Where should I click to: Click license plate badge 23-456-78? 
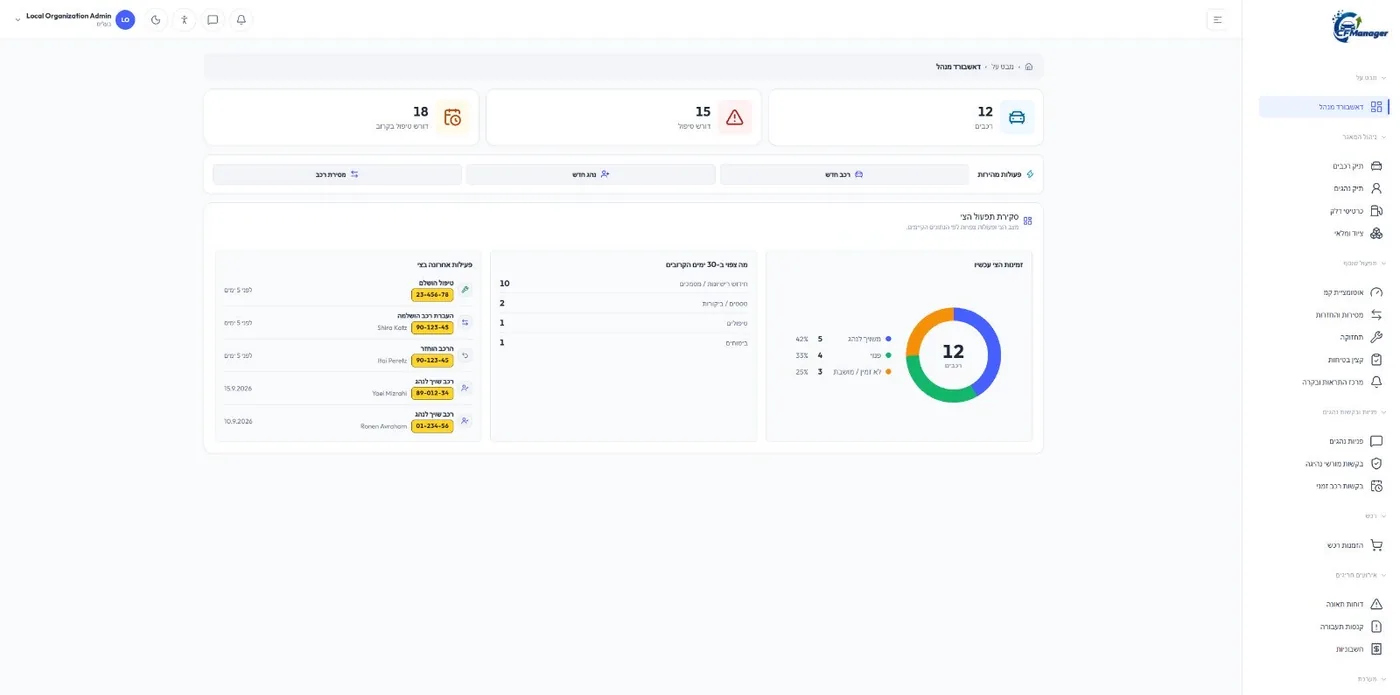[432, 295]
